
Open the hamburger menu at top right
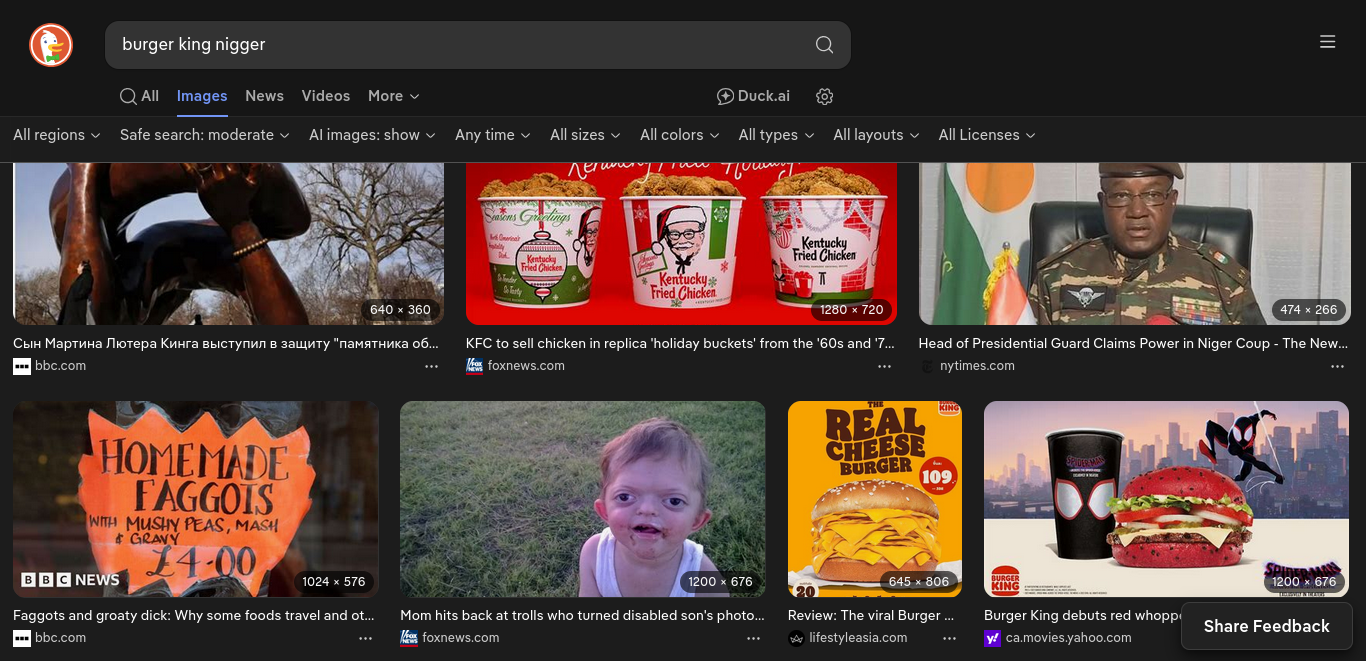[1328, 42]
